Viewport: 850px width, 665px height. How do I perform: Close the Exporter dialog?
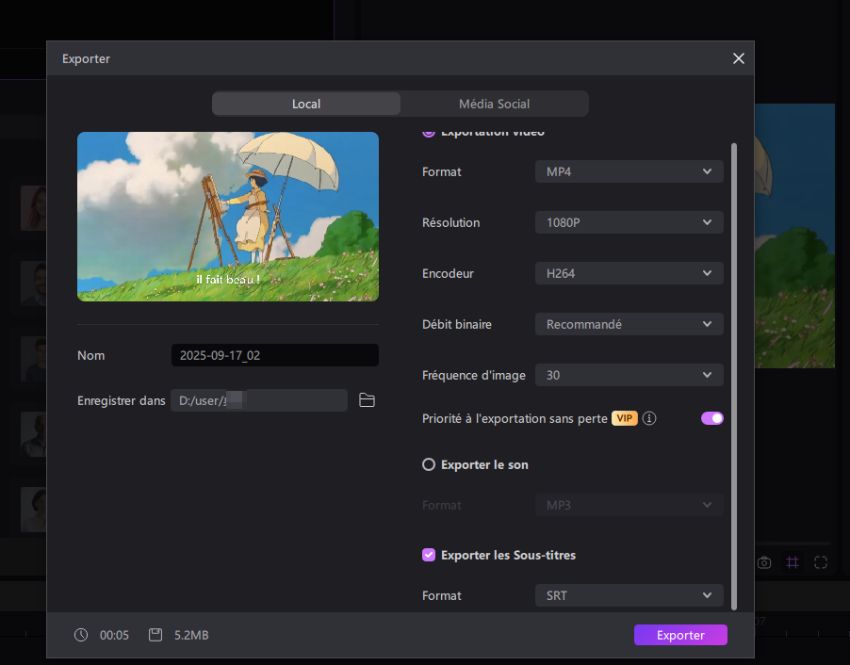738,58
